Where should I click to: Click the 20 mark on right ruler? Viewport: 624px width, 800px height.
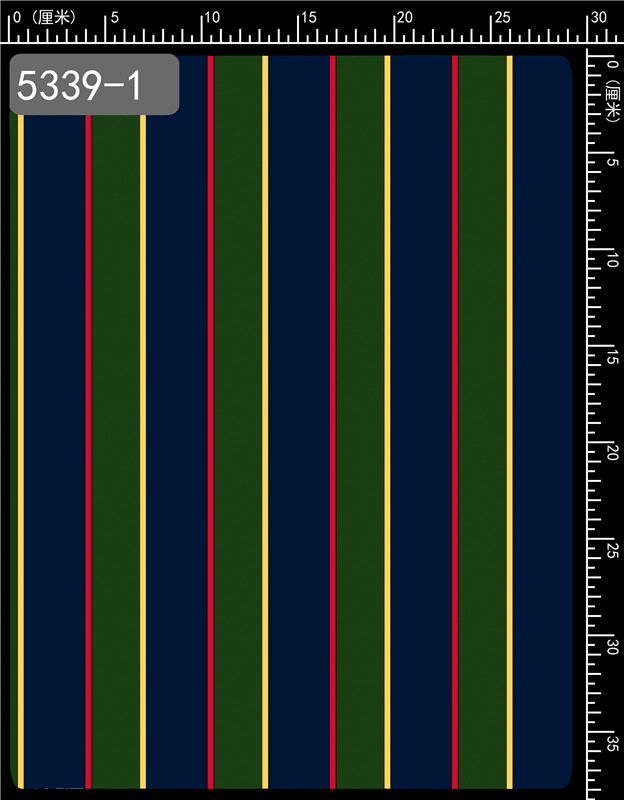612,452
